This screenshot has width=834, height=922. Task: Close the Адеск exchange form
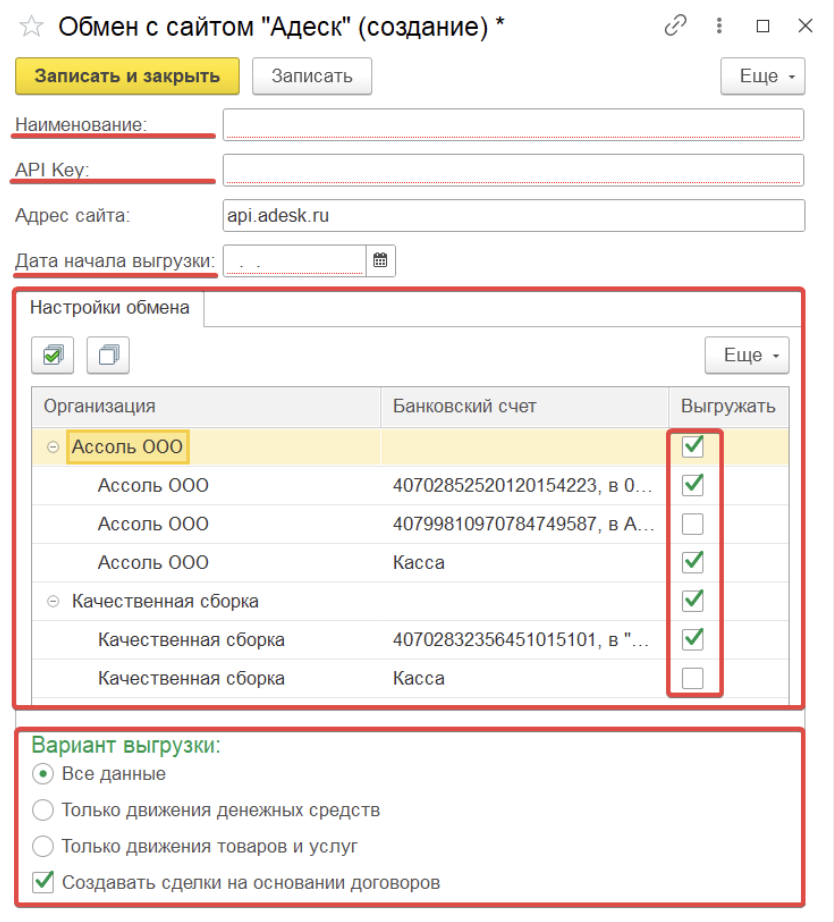805,26
